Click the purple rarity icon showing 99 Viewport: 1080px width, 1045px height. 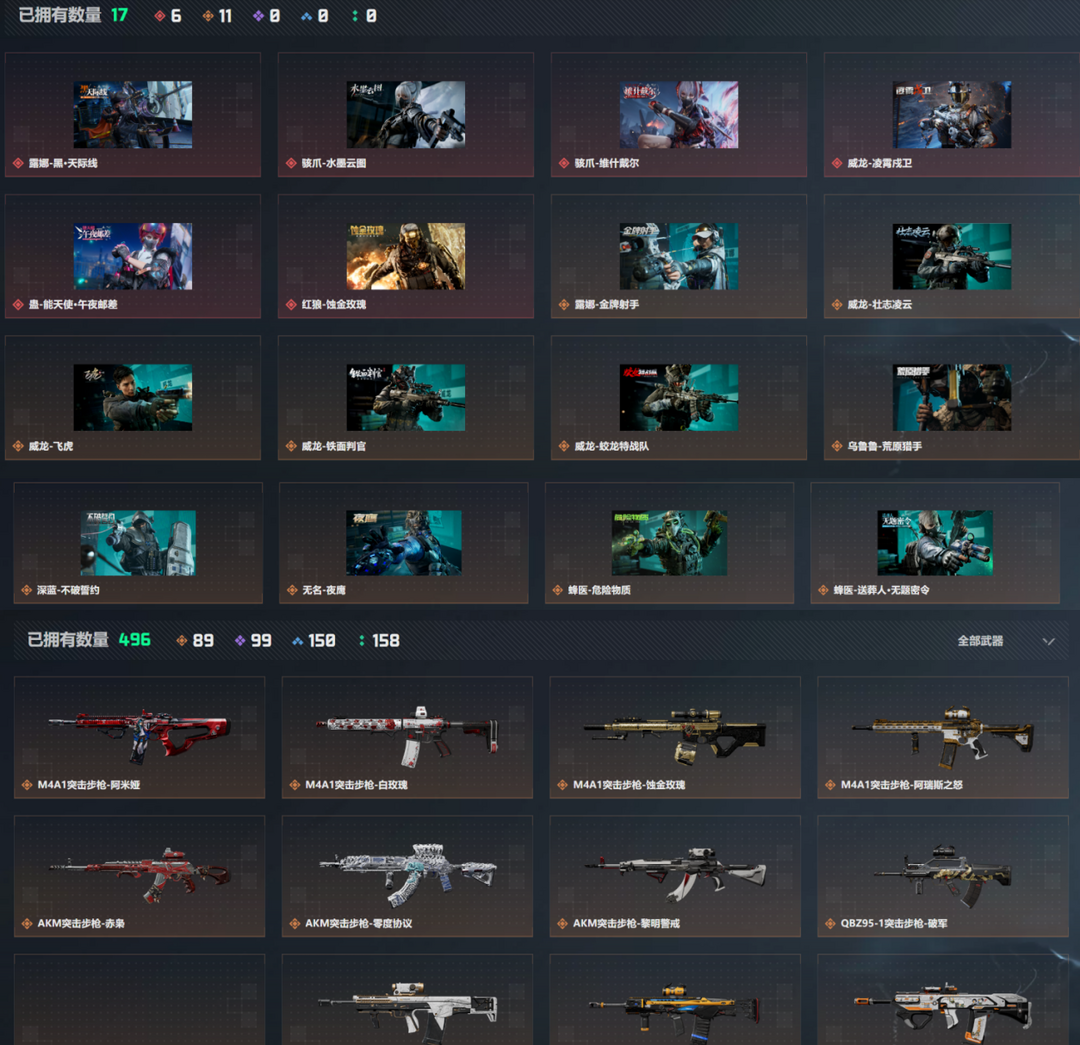(x=240, y=641)
